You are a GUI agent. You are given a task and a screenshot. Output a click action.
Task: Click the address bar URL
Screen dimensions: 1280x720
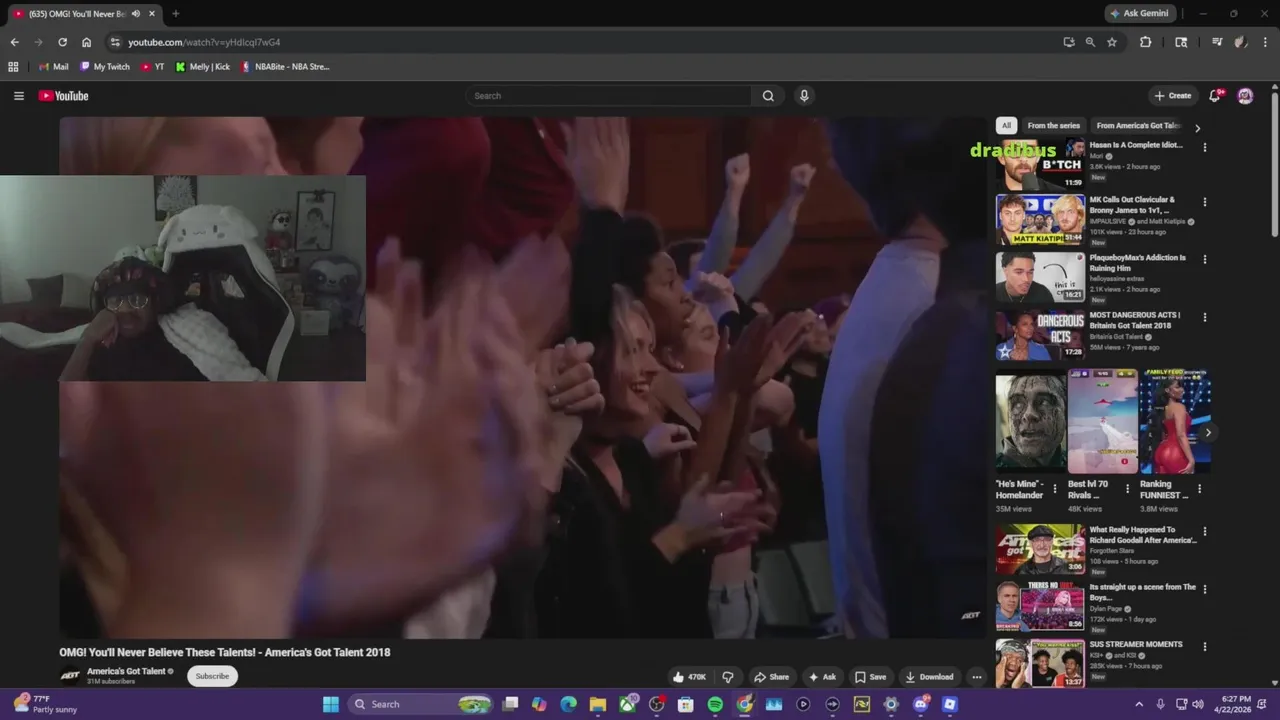tap(204, 42)
